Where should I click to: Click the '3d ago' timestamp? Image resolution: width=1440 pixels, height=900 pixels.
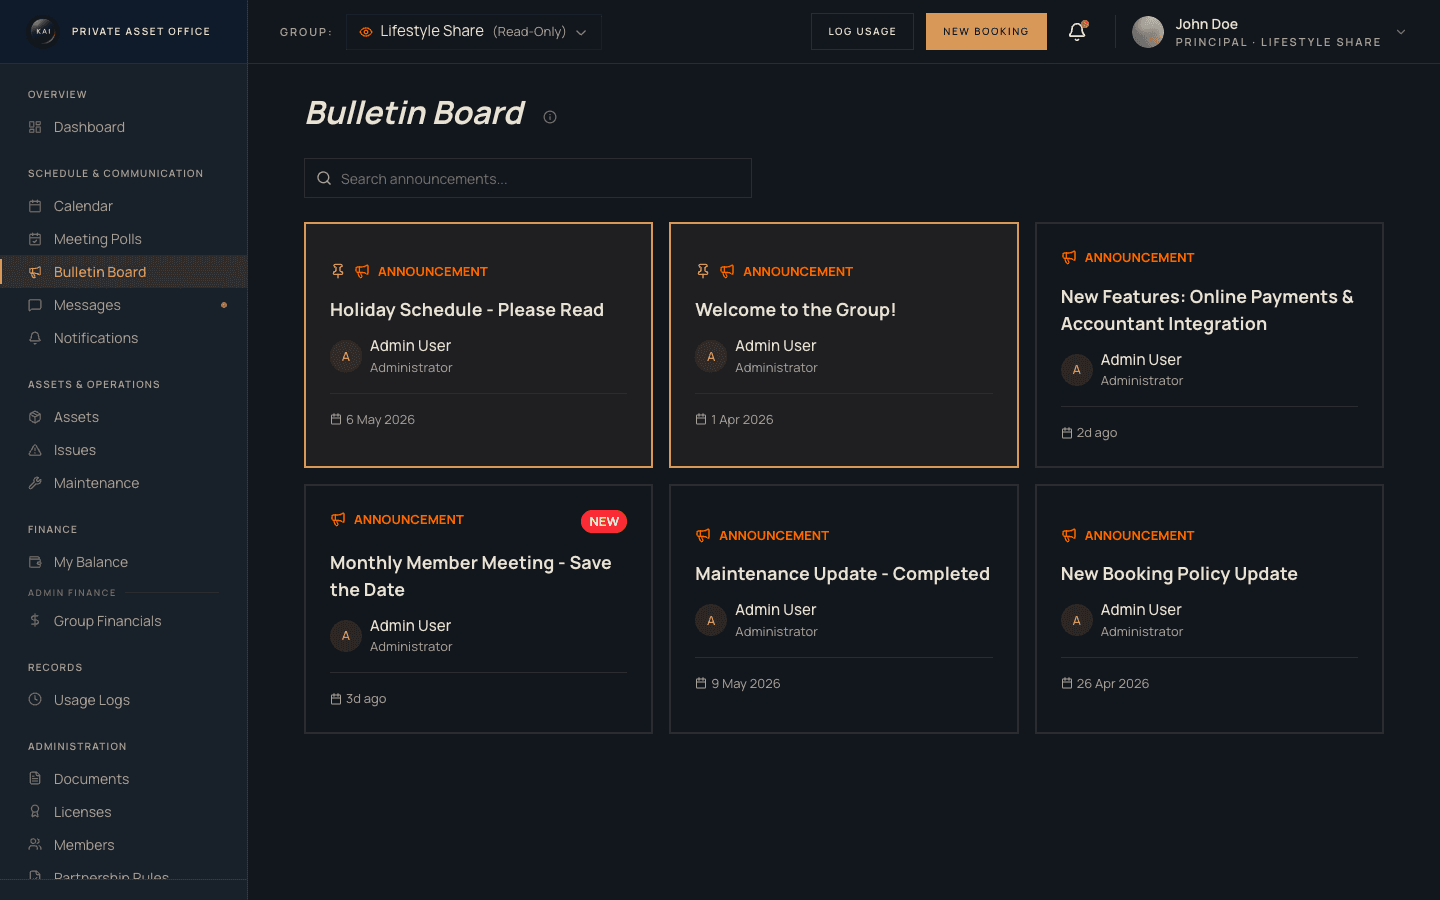[x=366, y=699]
